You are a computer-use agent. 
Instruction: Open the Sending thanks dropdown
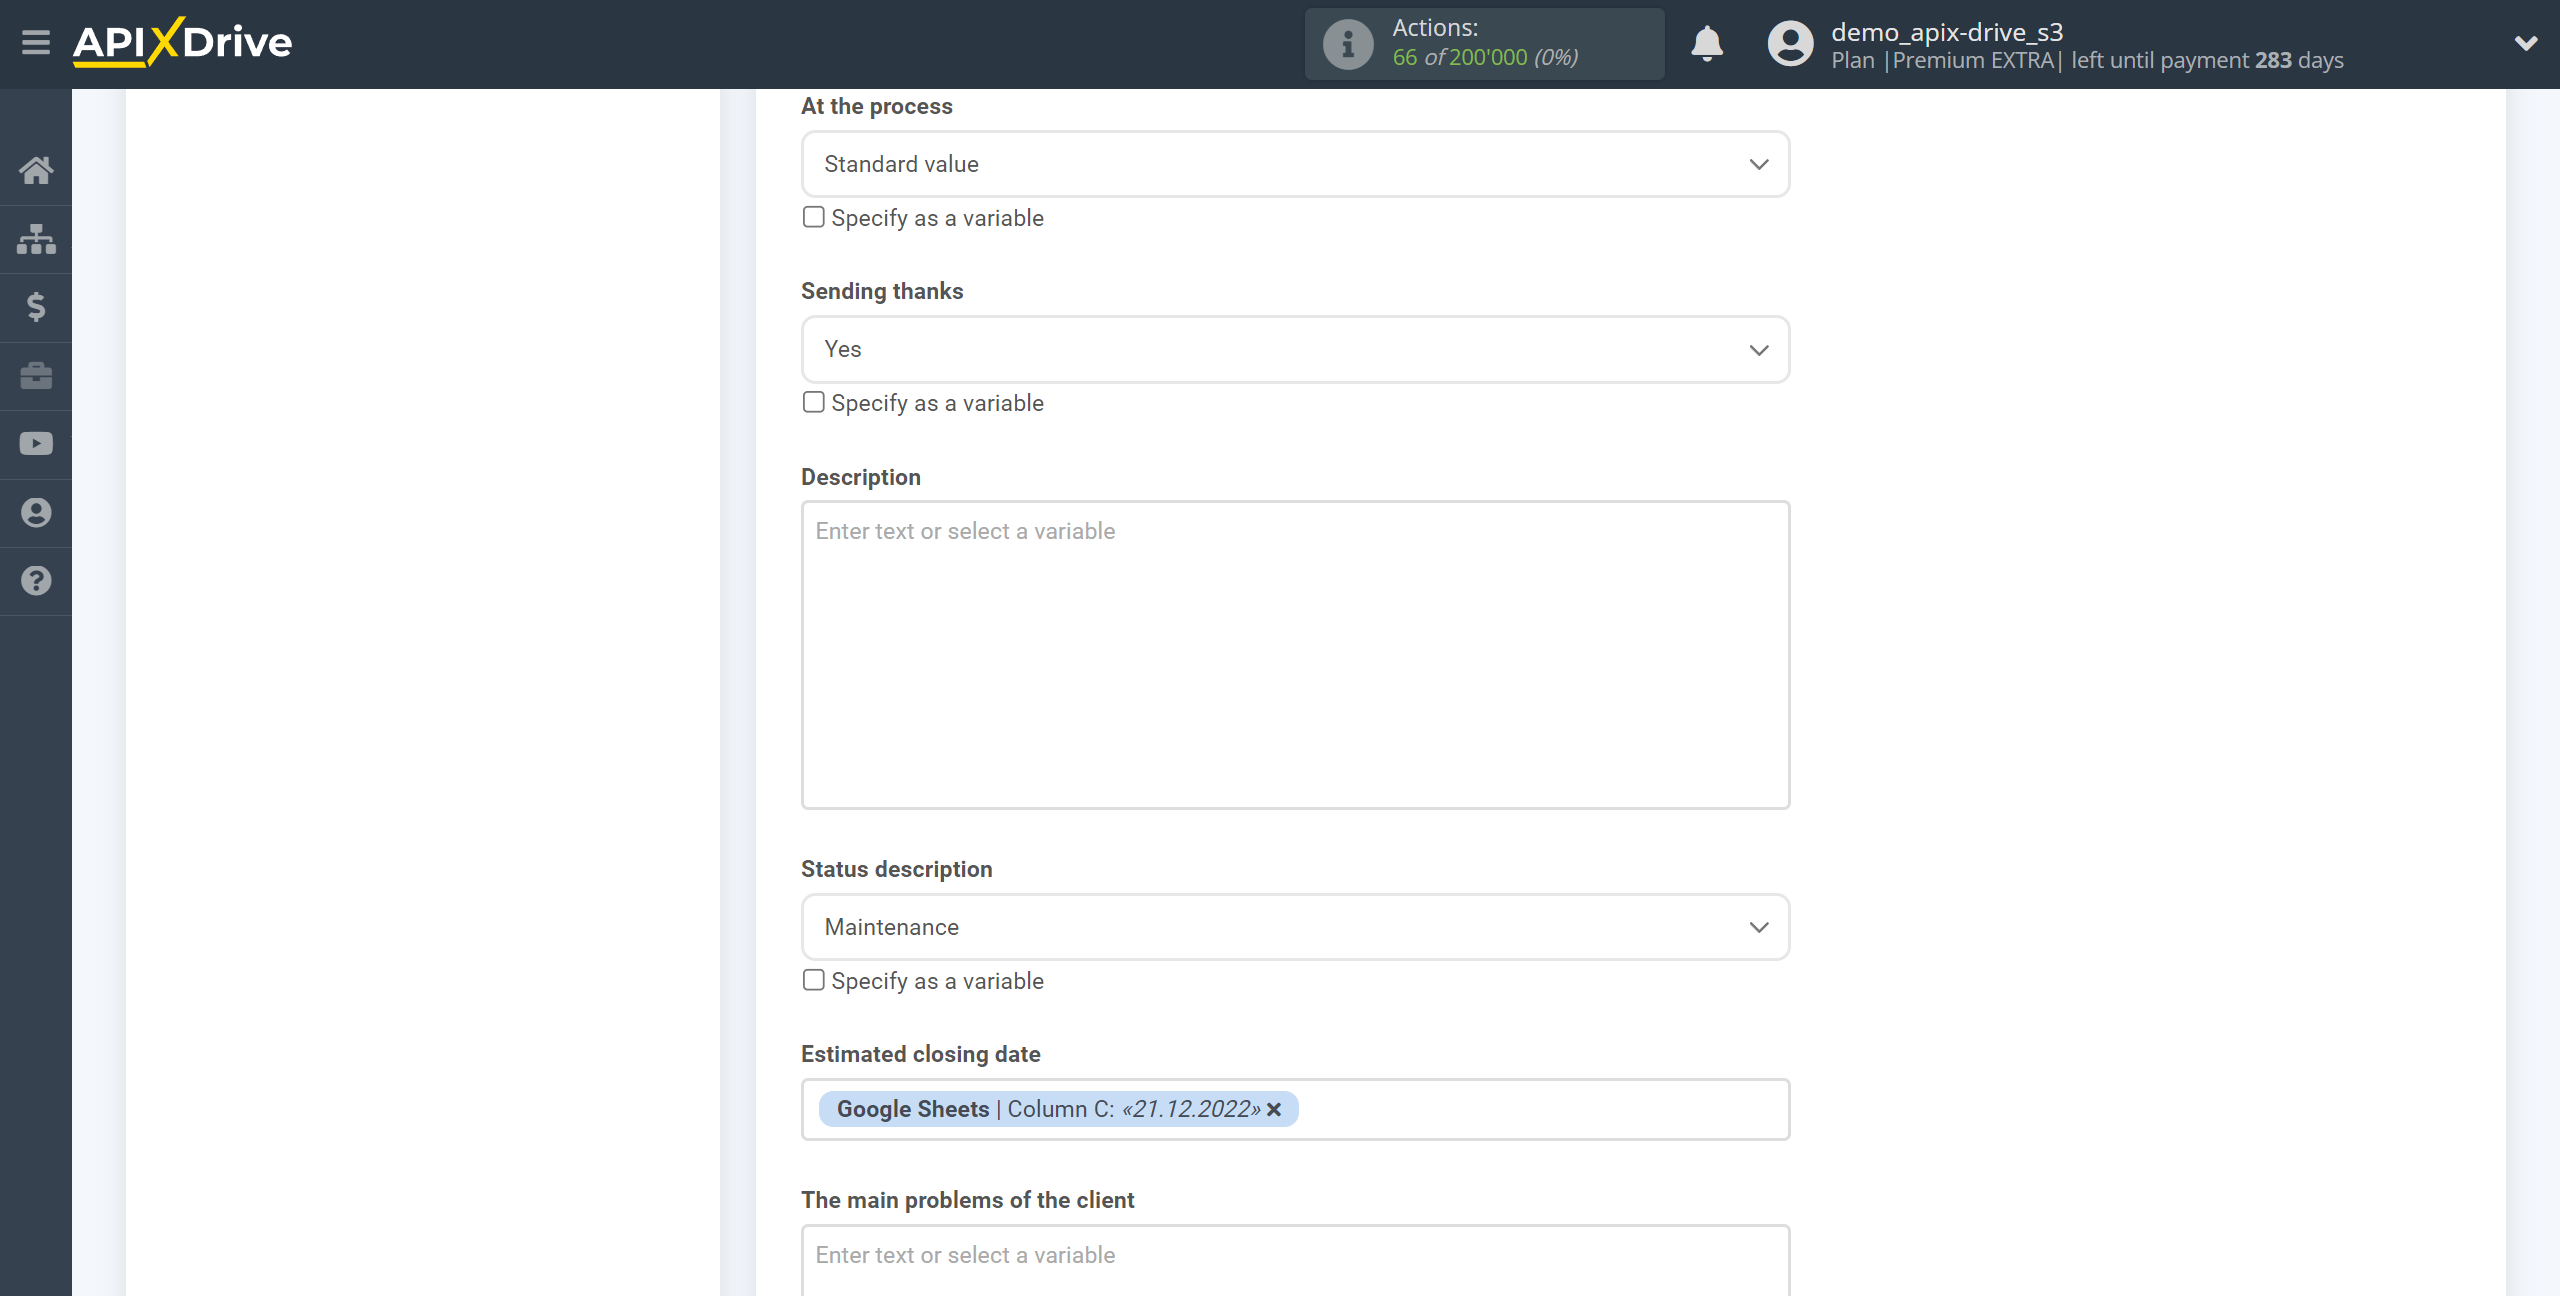1295,349
